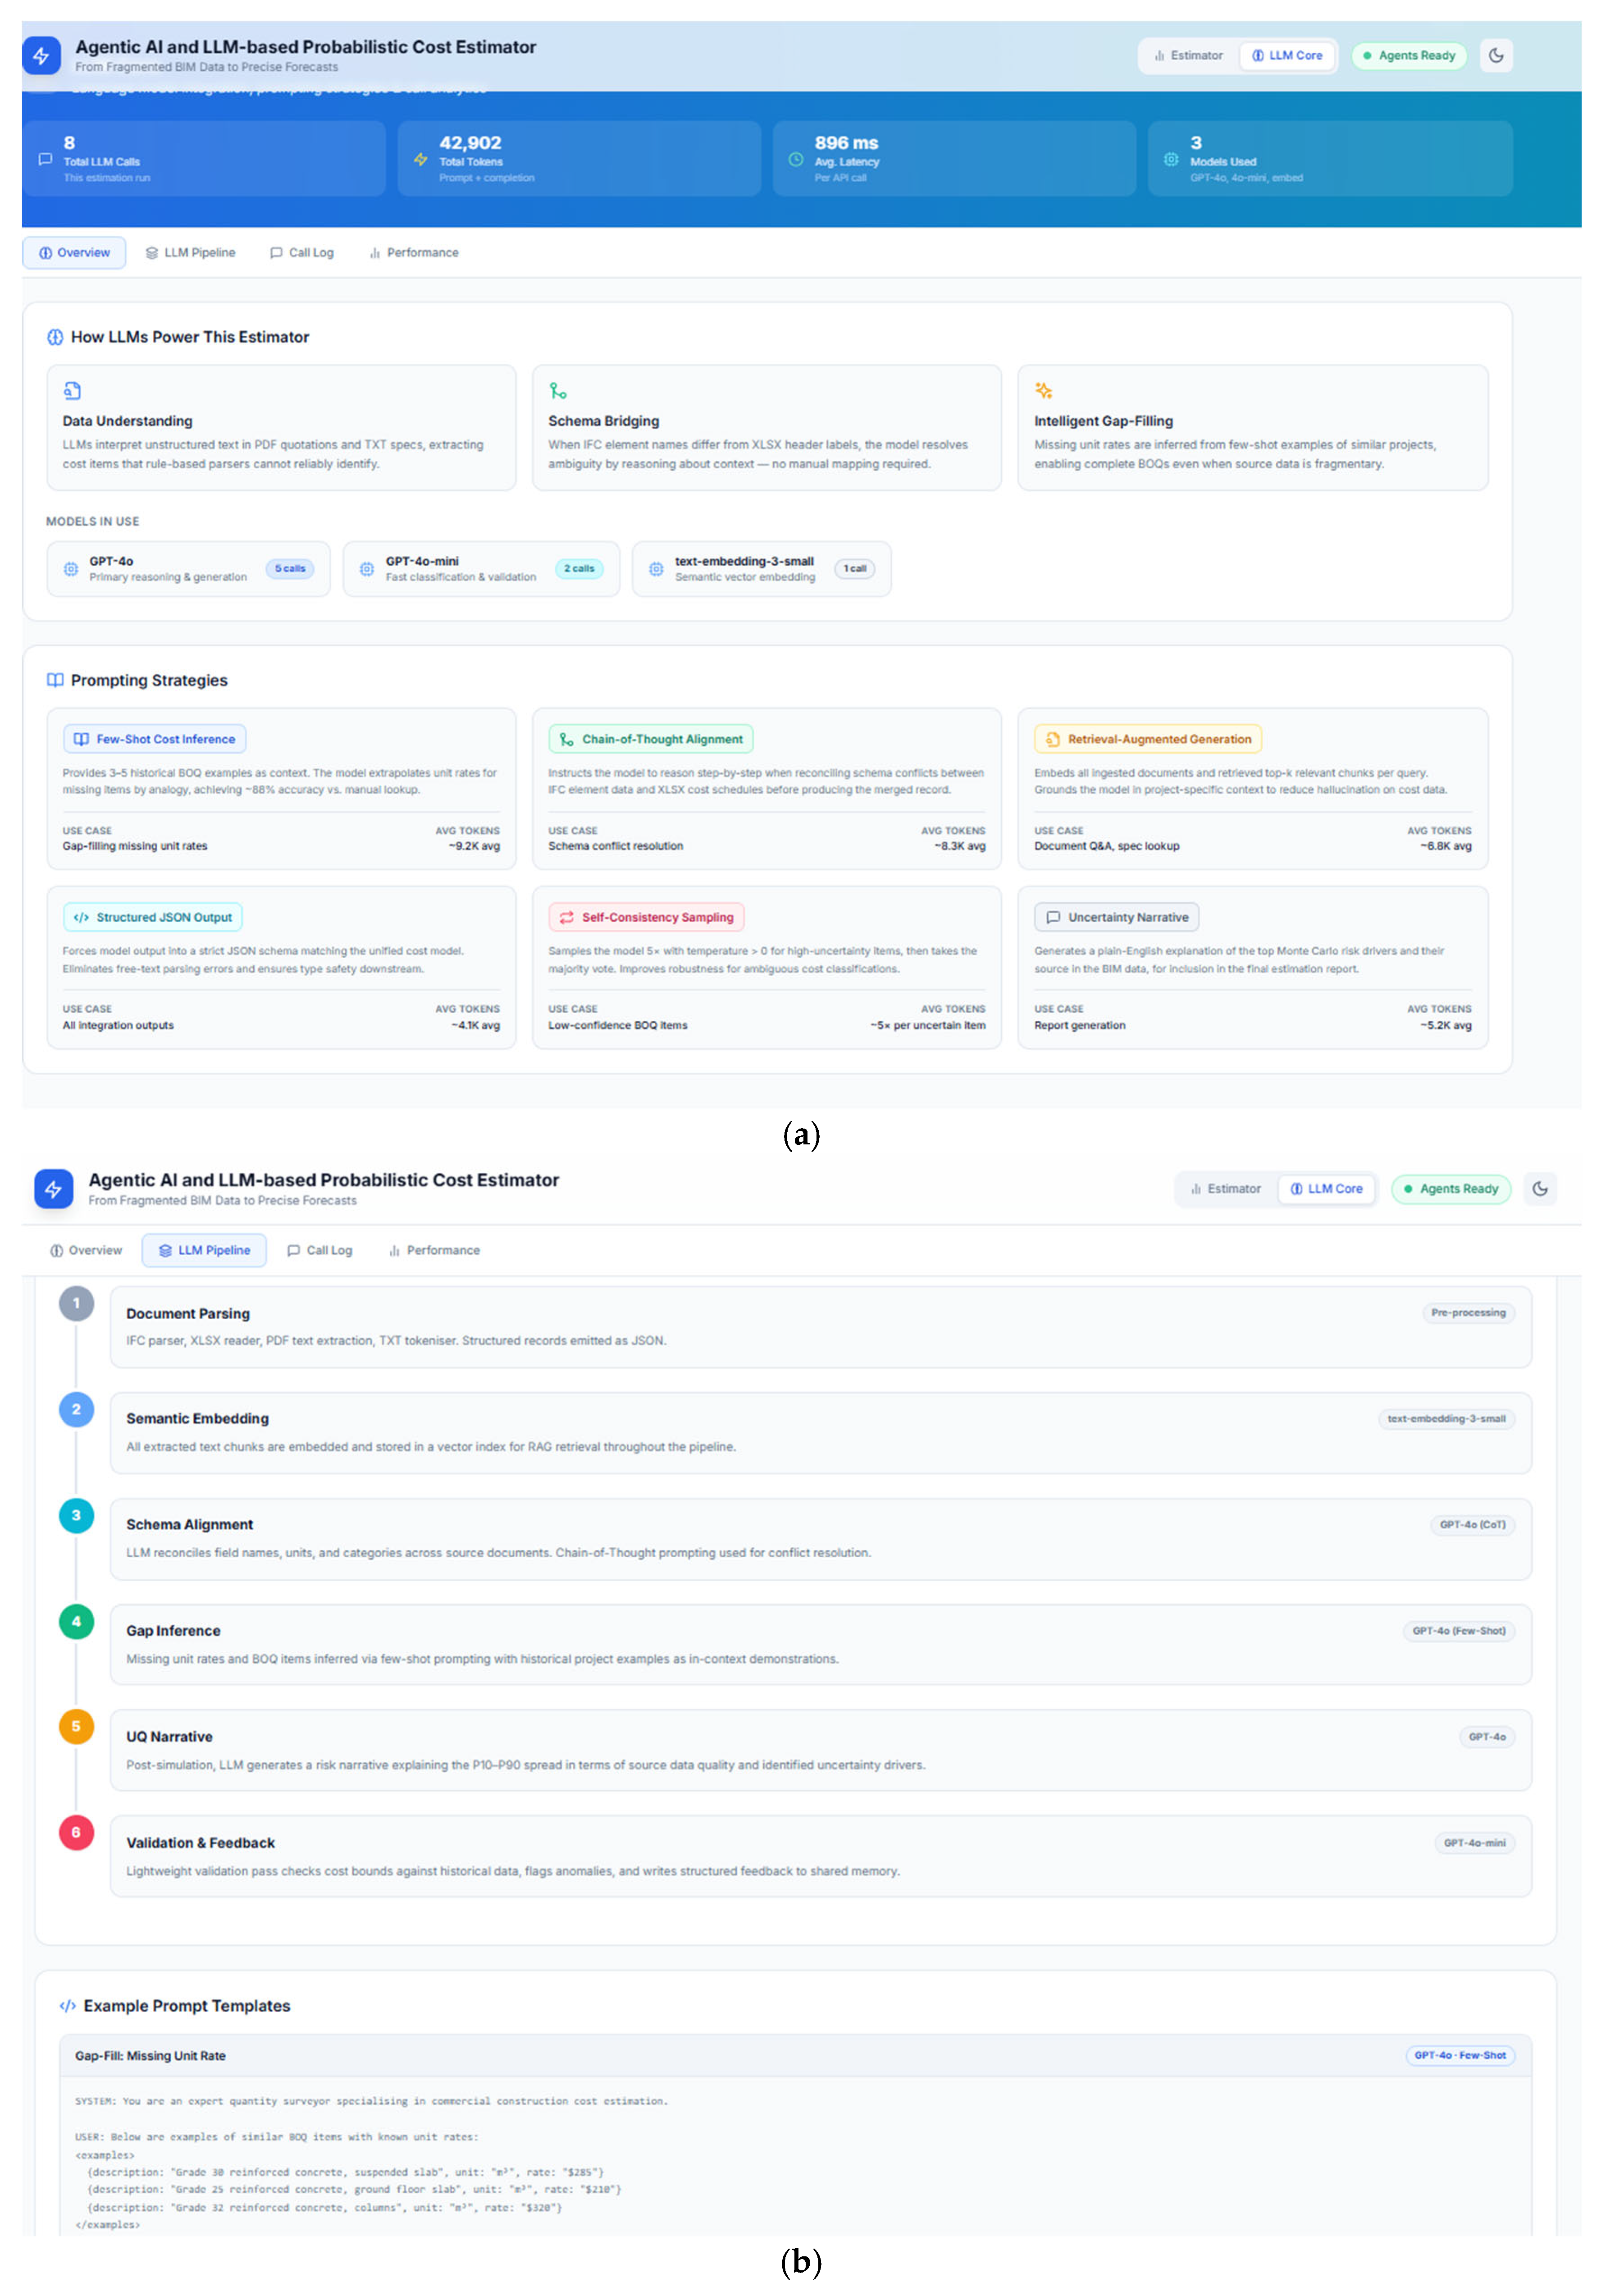Click the brain icon beside How LLMs Power This Estimator
The height and width of the screenshot is (2296, 1601).
[55, 338]
